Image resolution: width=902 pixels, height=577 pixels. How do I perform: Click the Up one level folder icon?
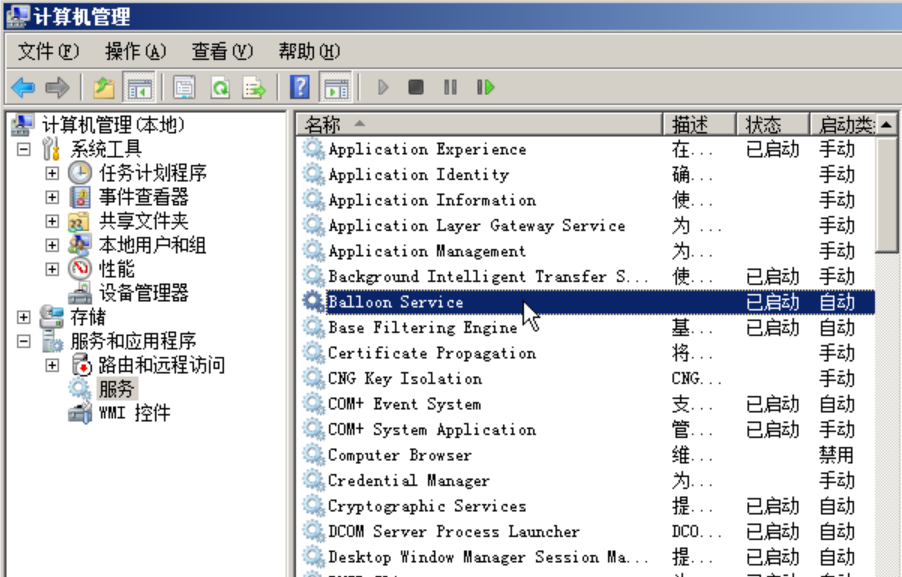(x=104, y=87)
